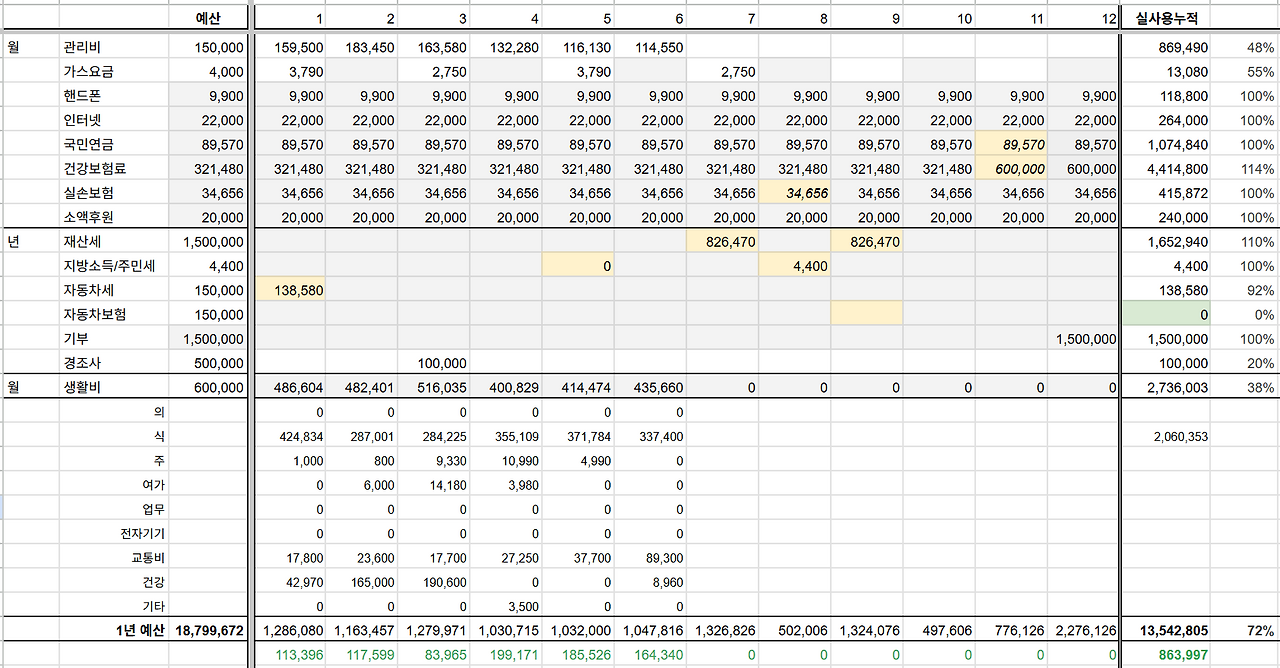Click the 자동차세 row label
This screenshot has width=1280, height=668.
point(86,290)
